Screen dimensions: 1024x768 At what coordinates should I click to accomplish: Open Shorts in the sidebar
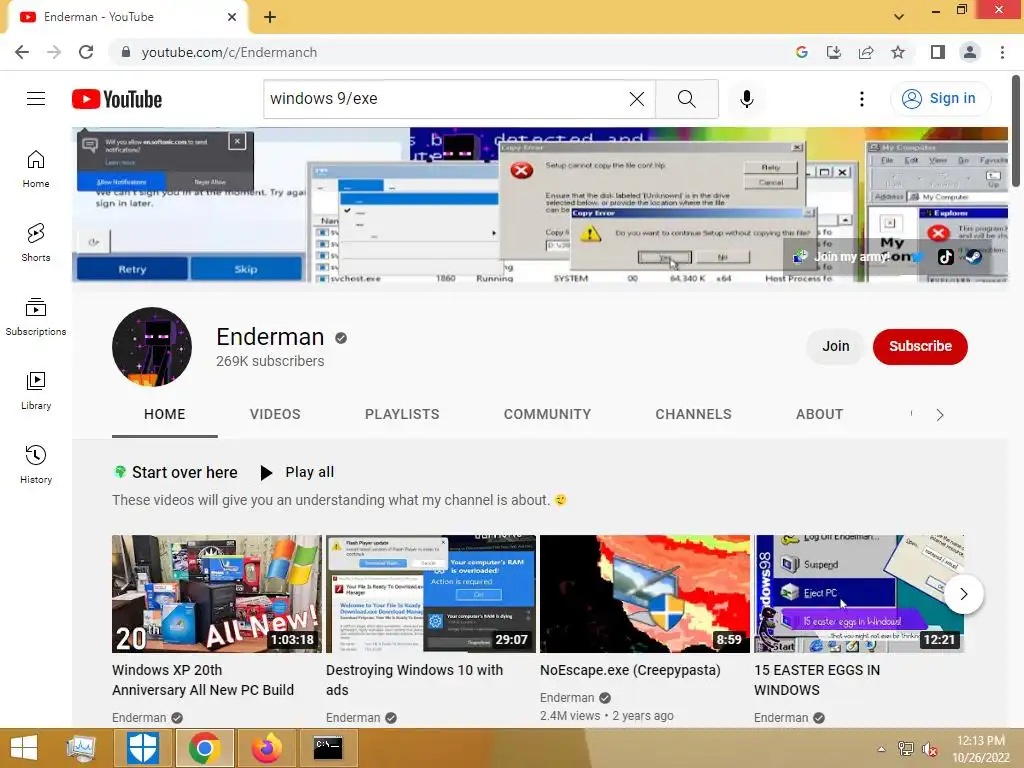pos(36,242)
